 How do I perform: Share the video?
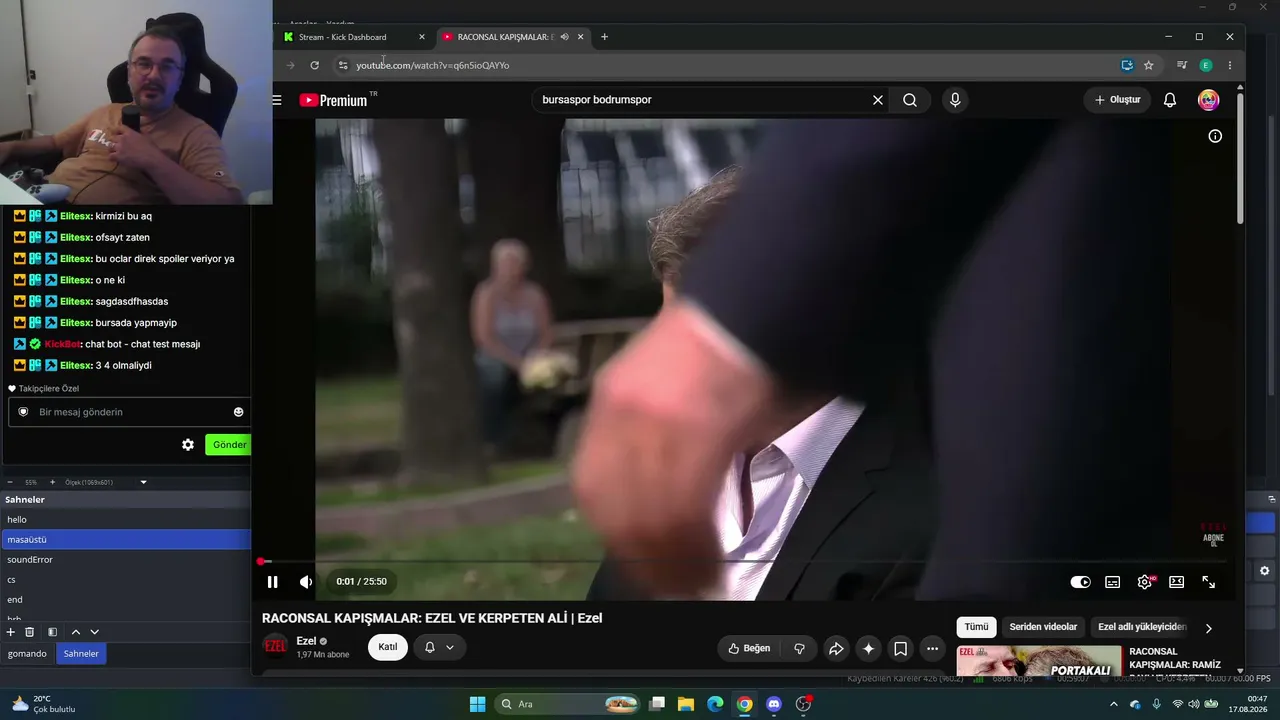coord(836,648)
